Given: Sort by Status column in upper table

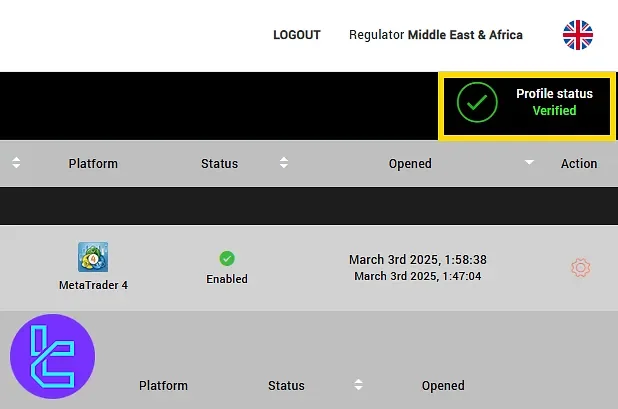Looking at the screenshot, I should [219, 163].
